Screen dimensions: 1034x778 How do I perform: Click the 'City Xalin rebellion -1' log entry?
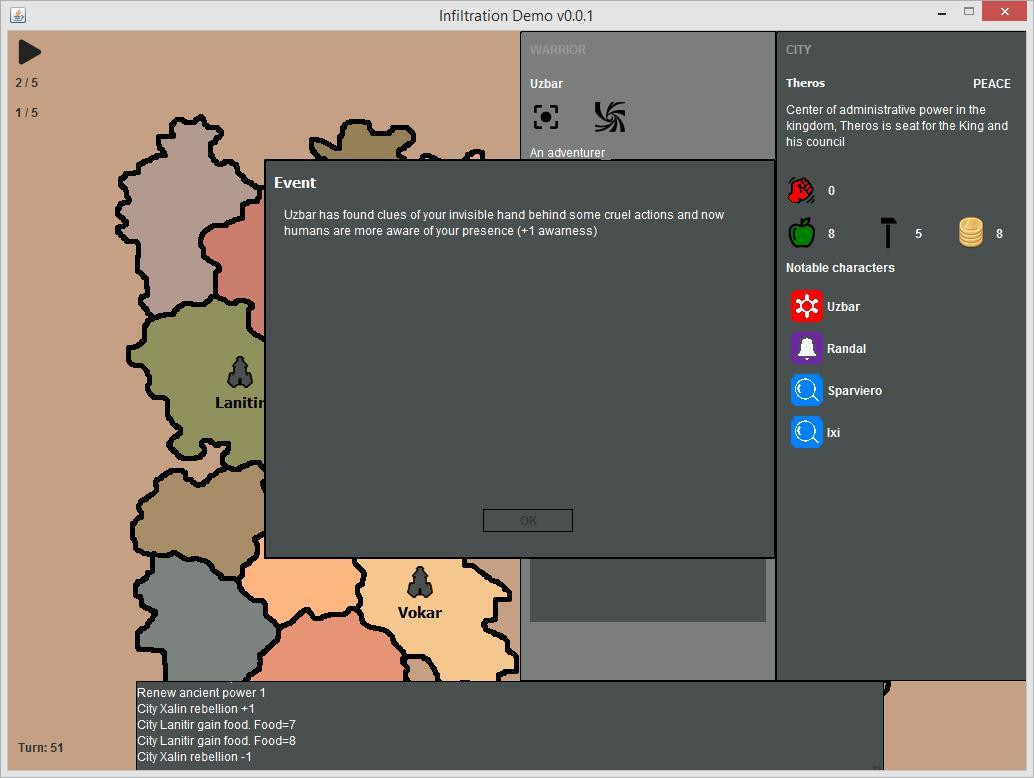pos(194,757)
